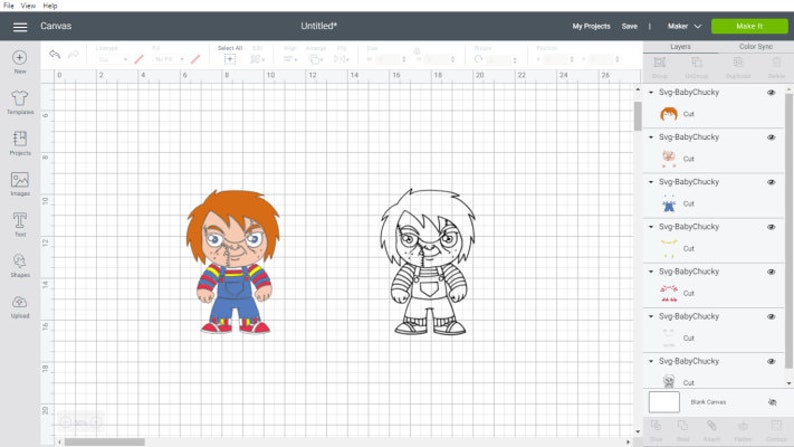
Task: Show the Blank Canvas layer
Action: [772, 402]
